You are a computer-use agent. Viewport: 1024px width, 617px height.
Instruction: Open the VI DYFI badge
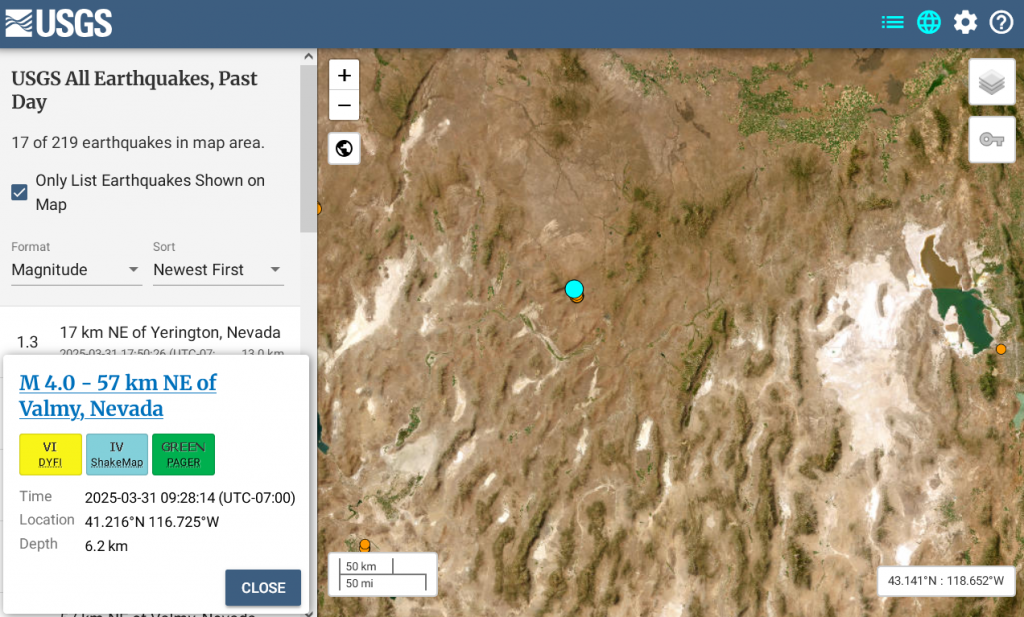click(50, 454)
